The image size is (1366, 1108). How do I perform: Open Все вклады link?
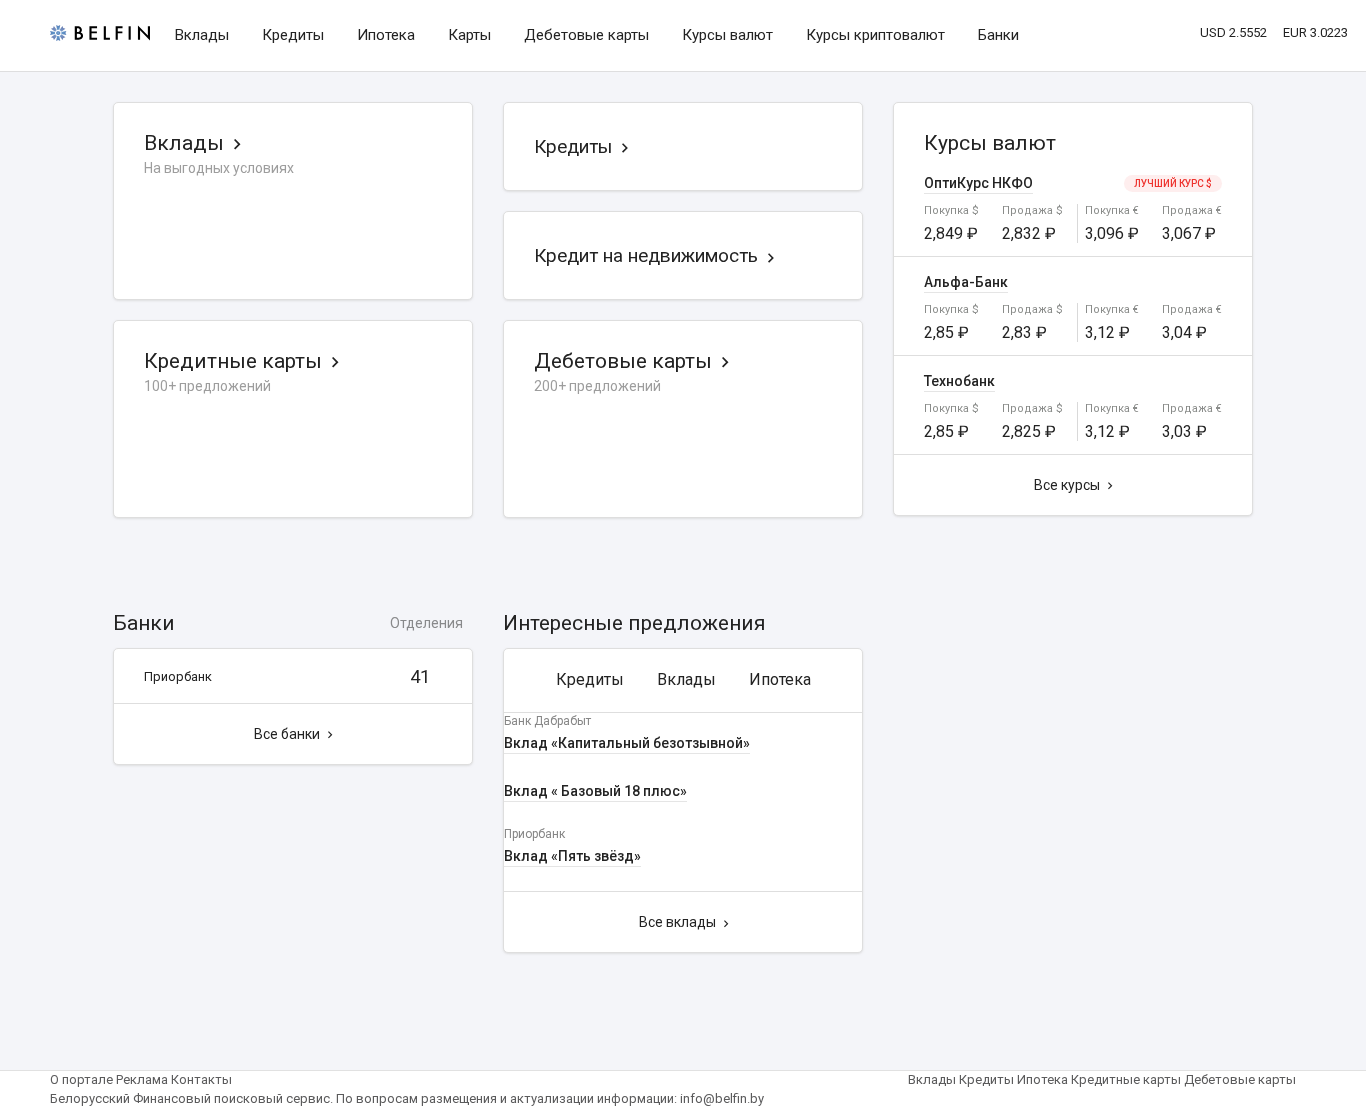[677, 922]
